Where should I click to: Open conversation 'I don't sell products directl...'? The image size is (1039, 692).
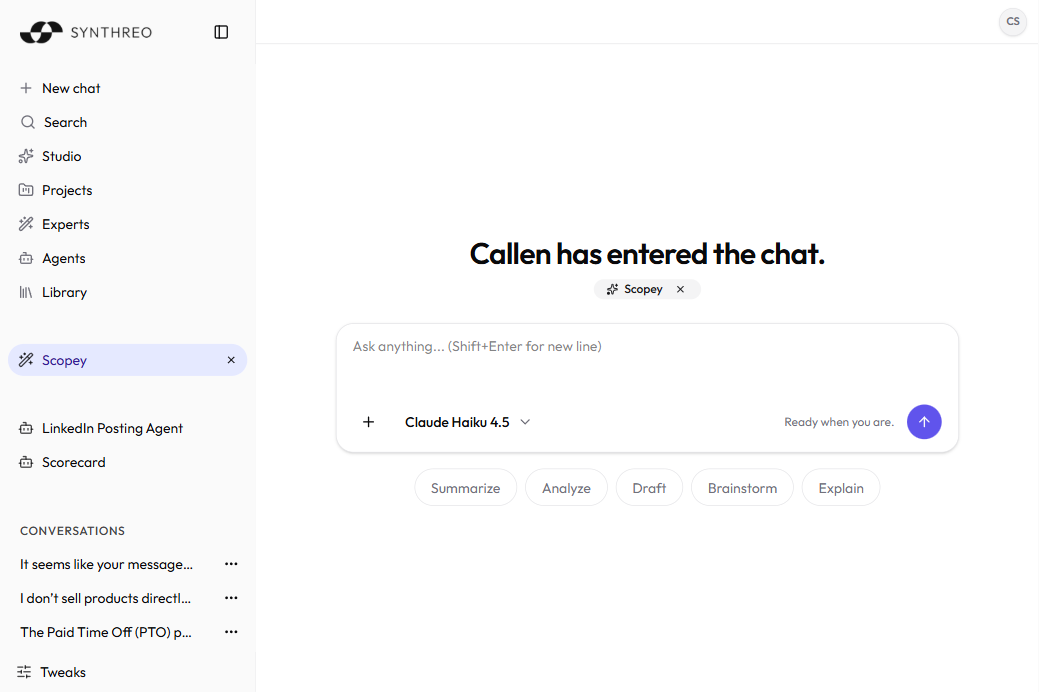(x=105, y=599)
